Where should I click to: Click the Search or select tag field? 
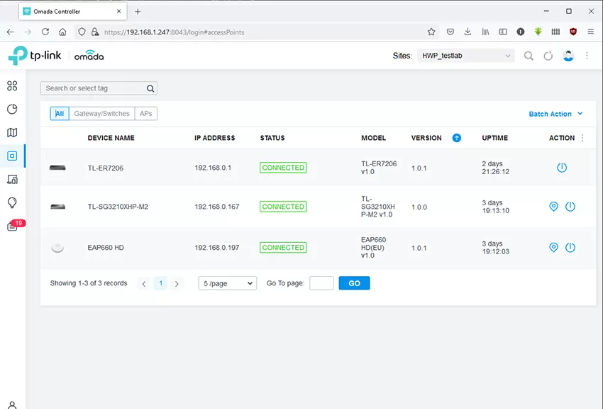[x=94, y=88]
